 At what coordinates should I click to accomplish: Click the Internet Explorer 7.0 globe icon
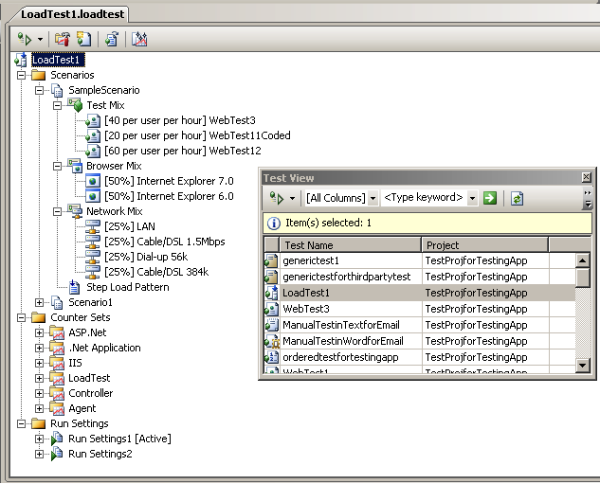point(93,181)
